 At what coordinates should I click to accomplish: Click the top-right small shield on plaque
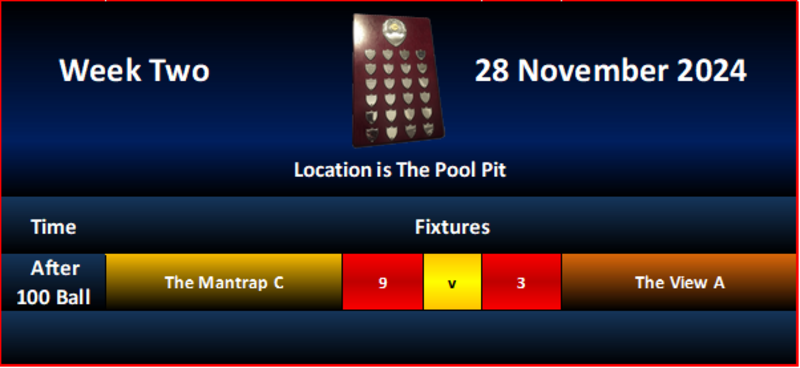[420, 54]
